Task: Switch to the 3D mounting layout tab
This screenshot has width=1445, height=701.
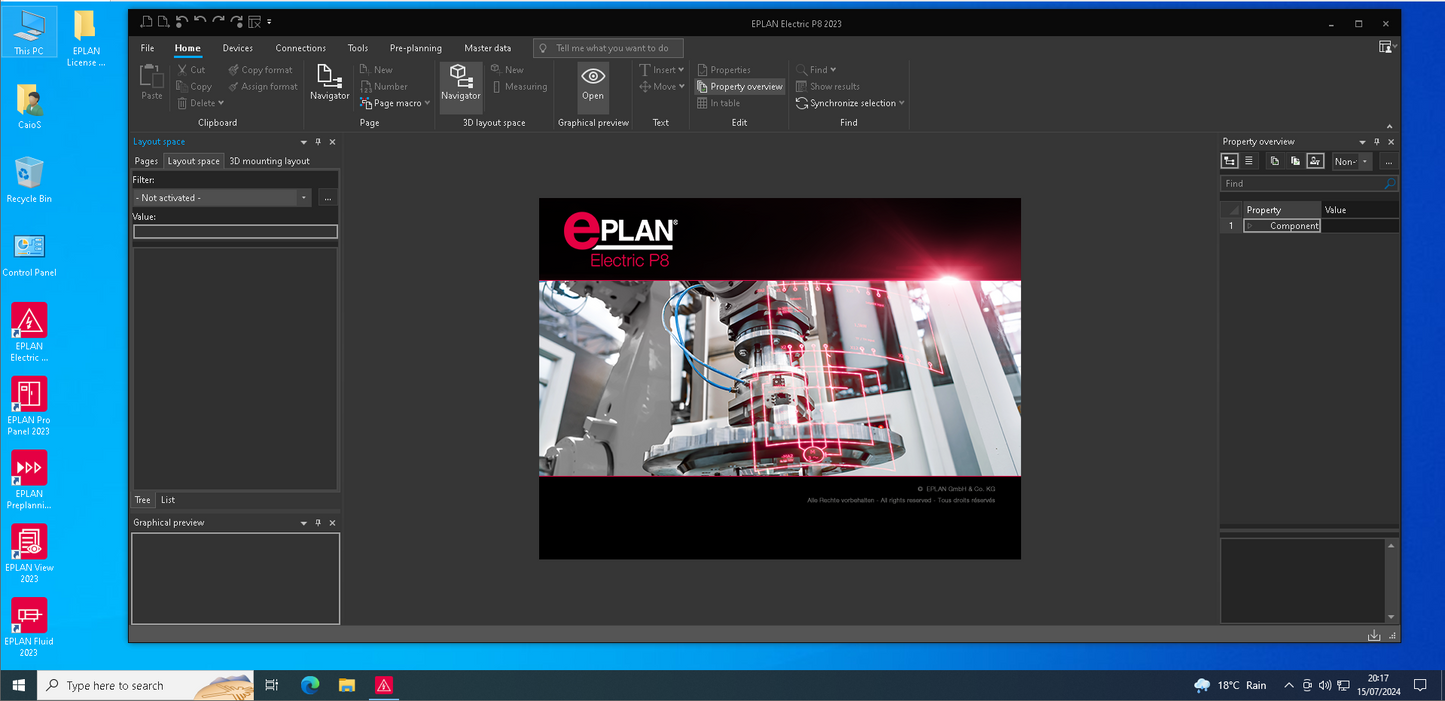Action: click(270, 161)
